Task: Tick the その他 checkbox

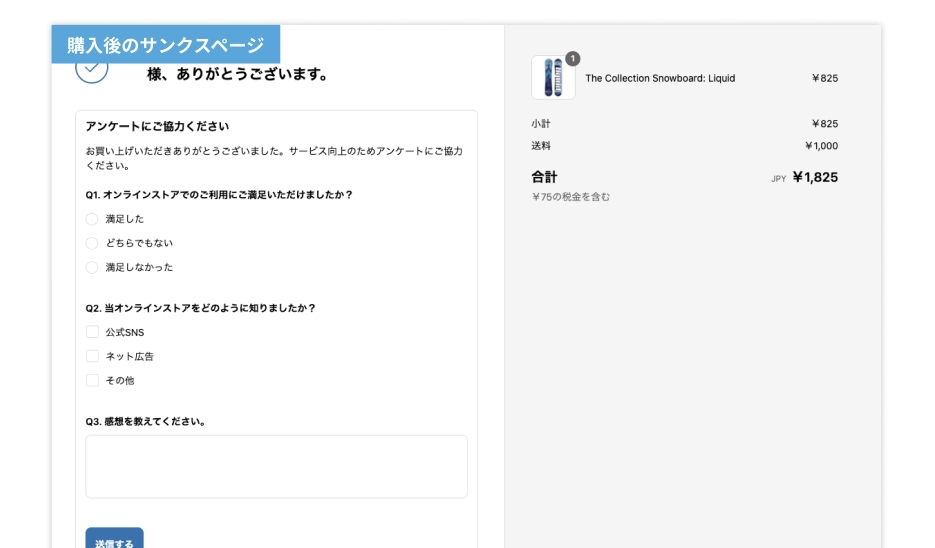Action: [x=92, y=380]
